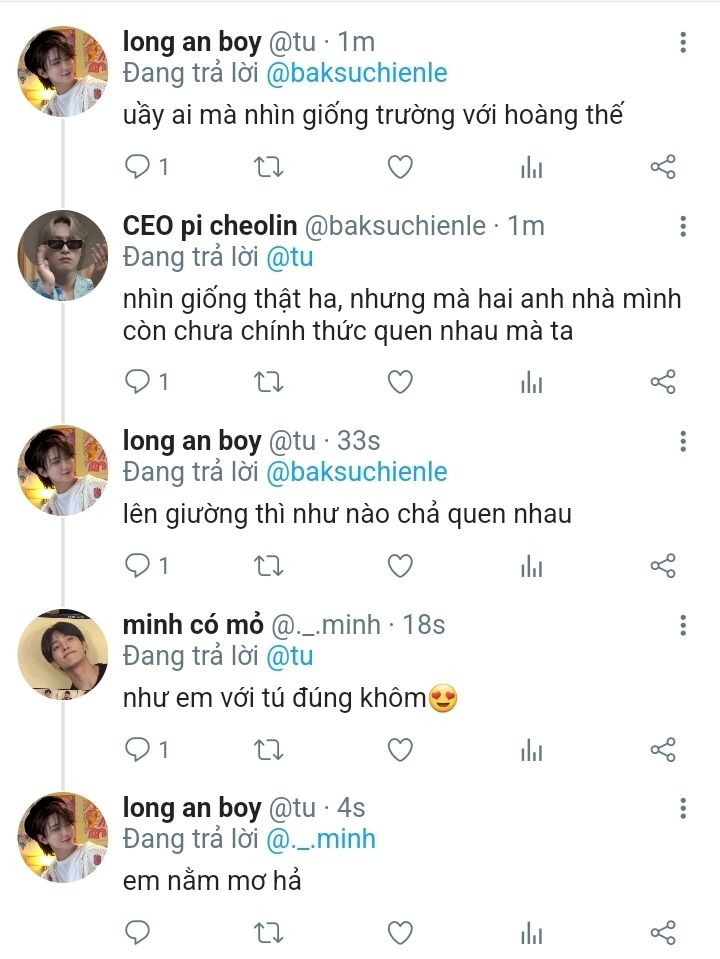
Task: Open more options for the first tweet
Action: coord(683,42)
